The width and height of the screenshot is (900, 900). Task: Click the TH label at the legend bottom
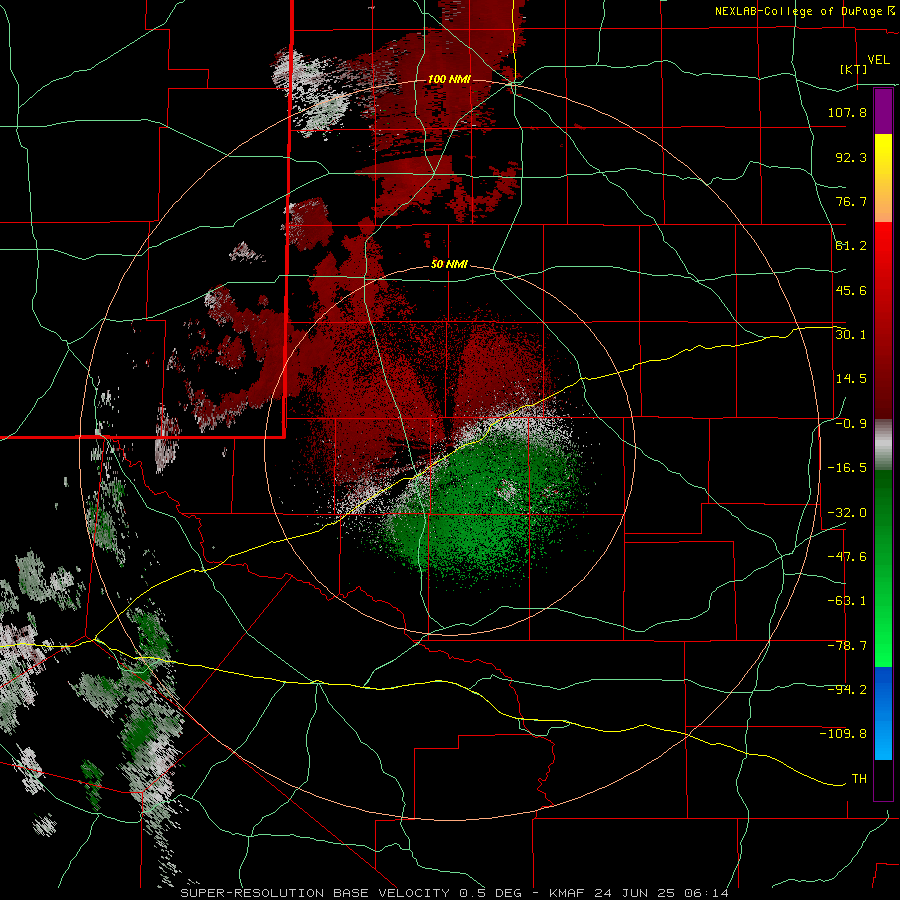[859, 779]
